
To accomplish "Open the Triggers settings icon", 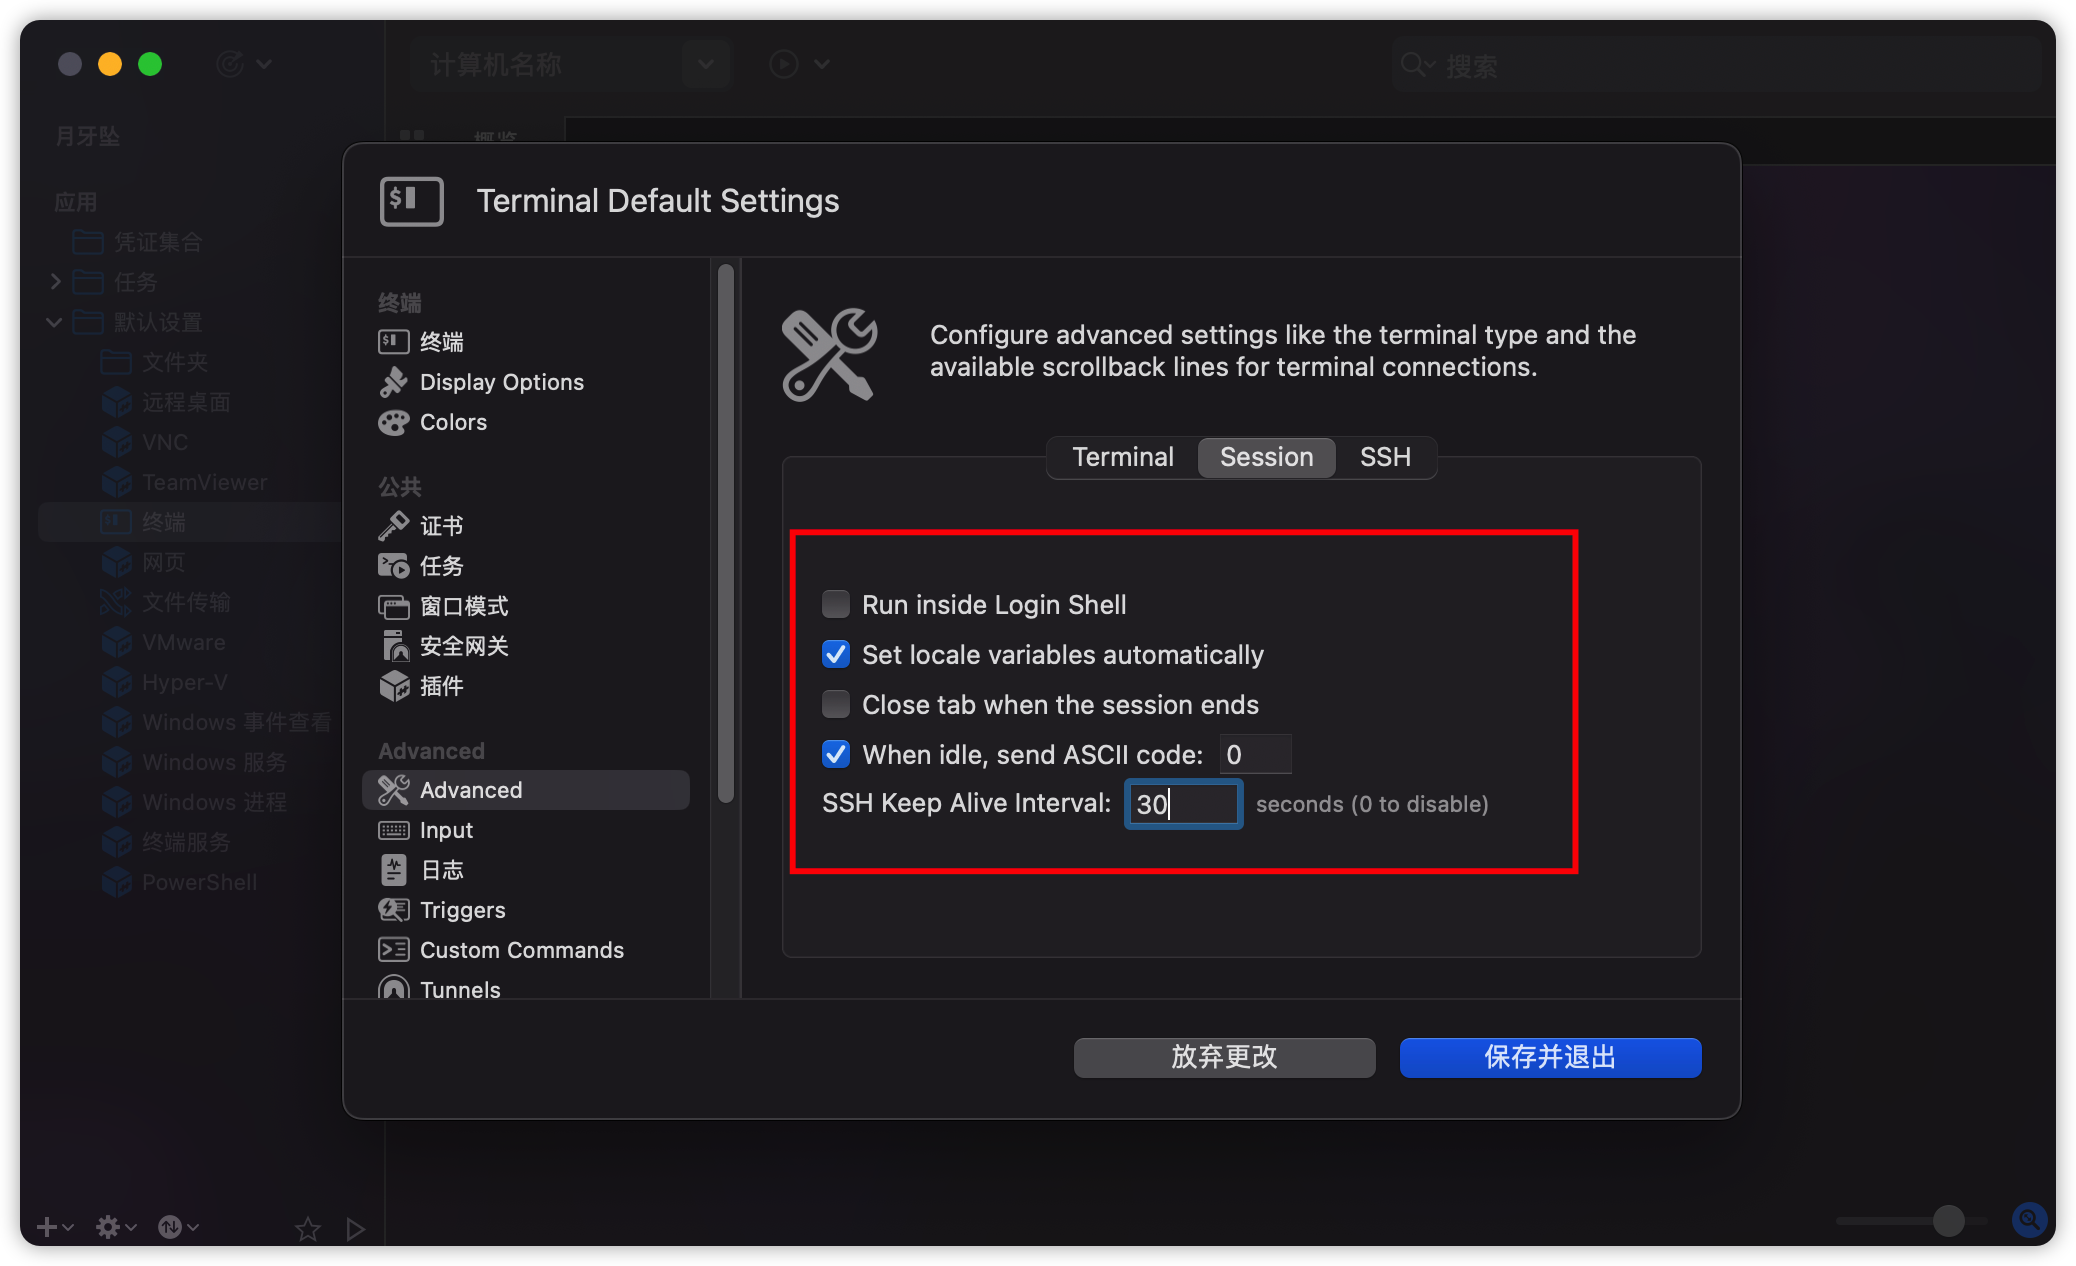I will click(x=393, y=910).
